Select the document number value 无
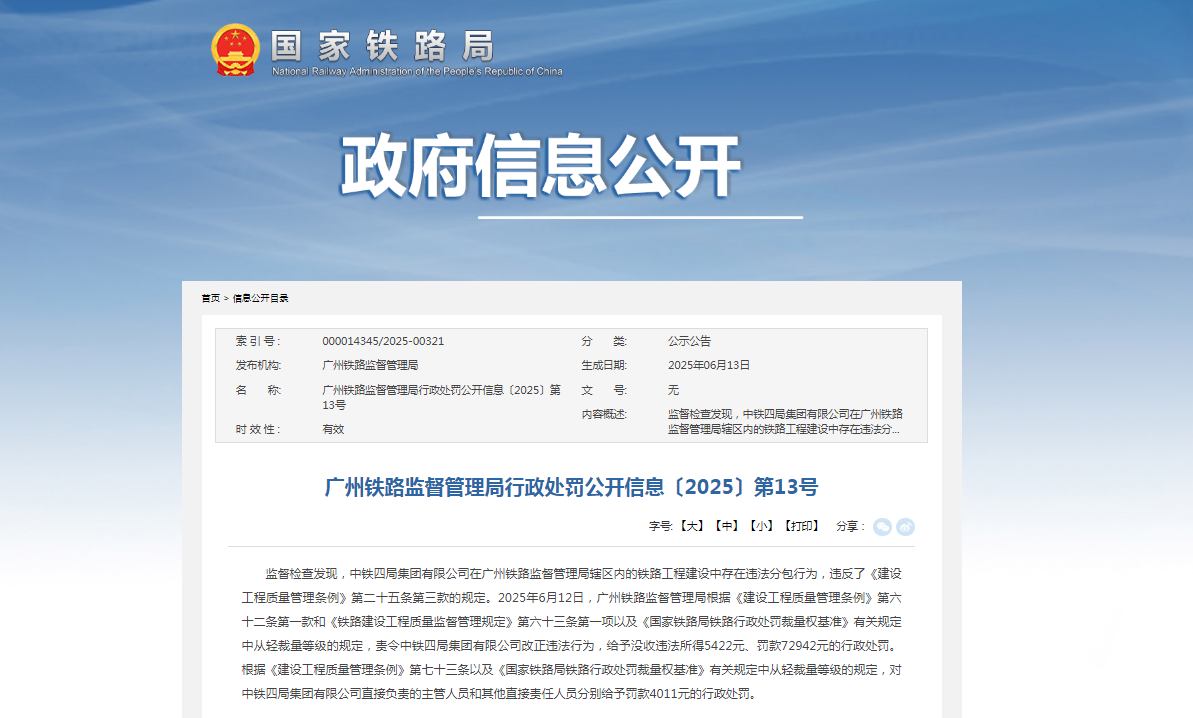1193x718 pixels. pos(673,390)
